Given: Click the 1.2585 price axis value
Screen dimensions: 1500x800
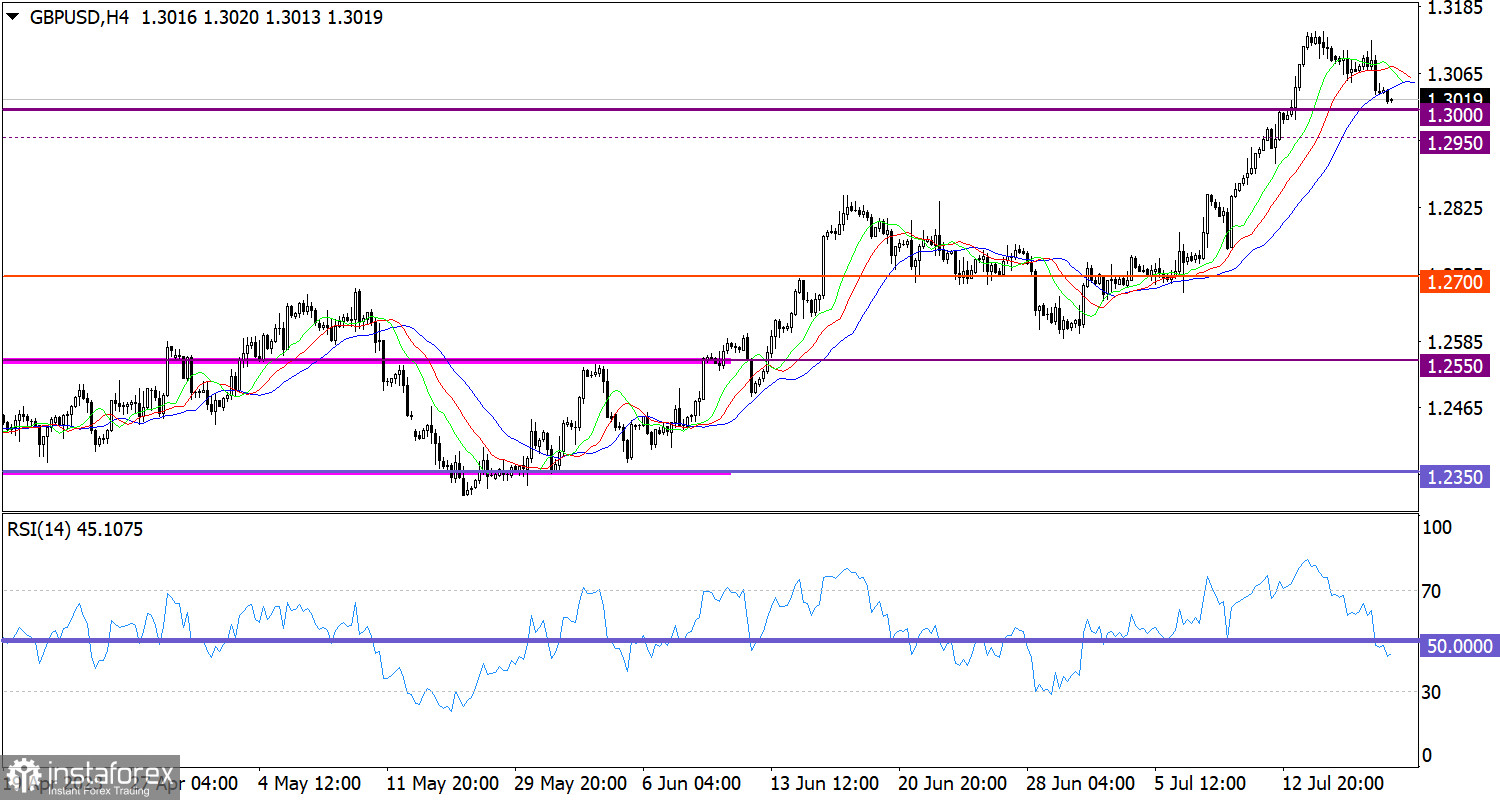Looking at the screenshot, I should [1455, 342].
